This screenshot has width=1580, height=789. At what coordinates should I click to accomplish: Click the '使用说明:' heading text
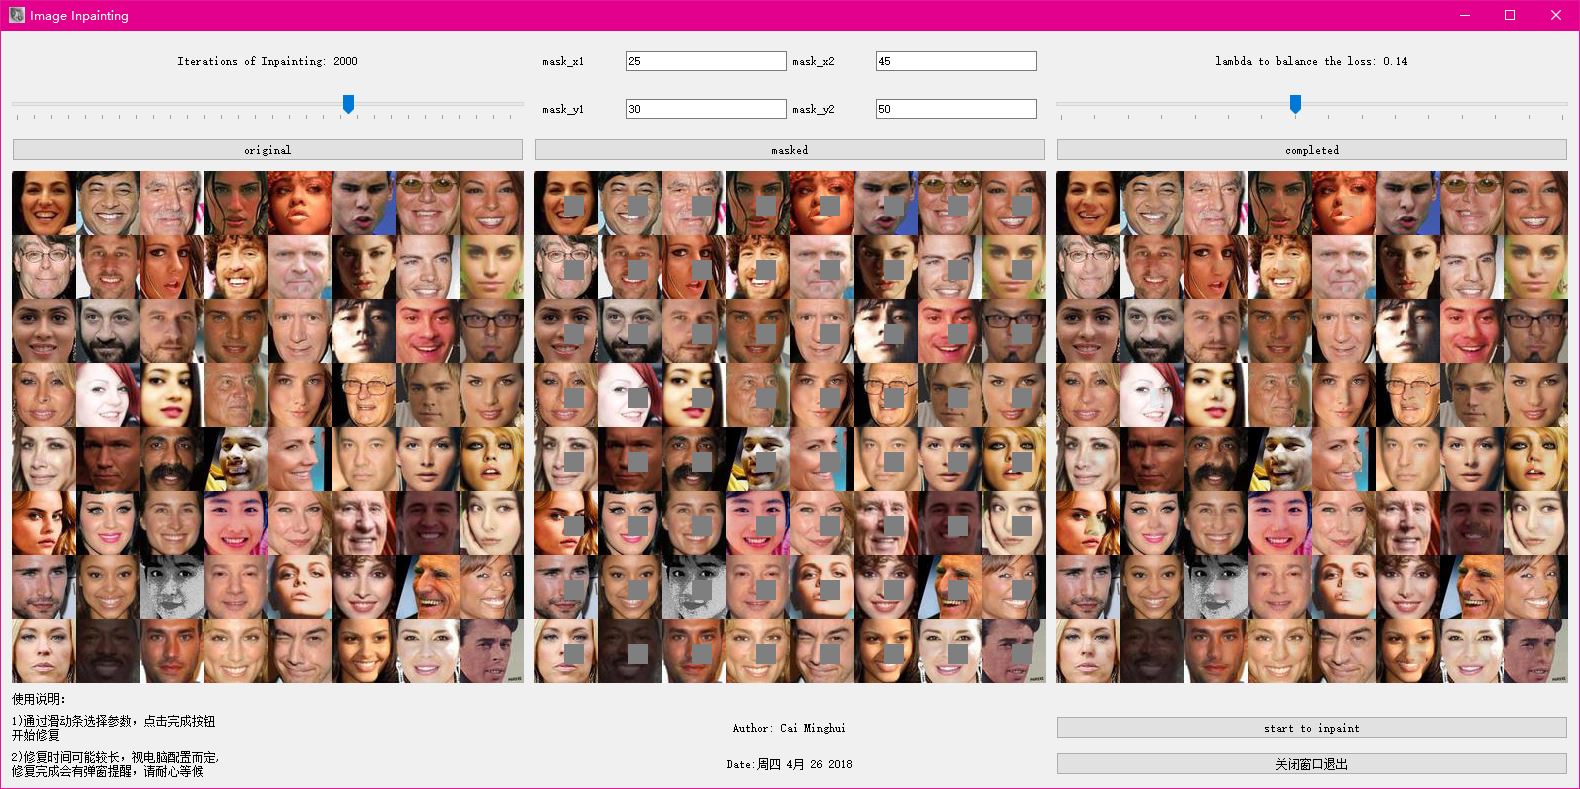39,699
